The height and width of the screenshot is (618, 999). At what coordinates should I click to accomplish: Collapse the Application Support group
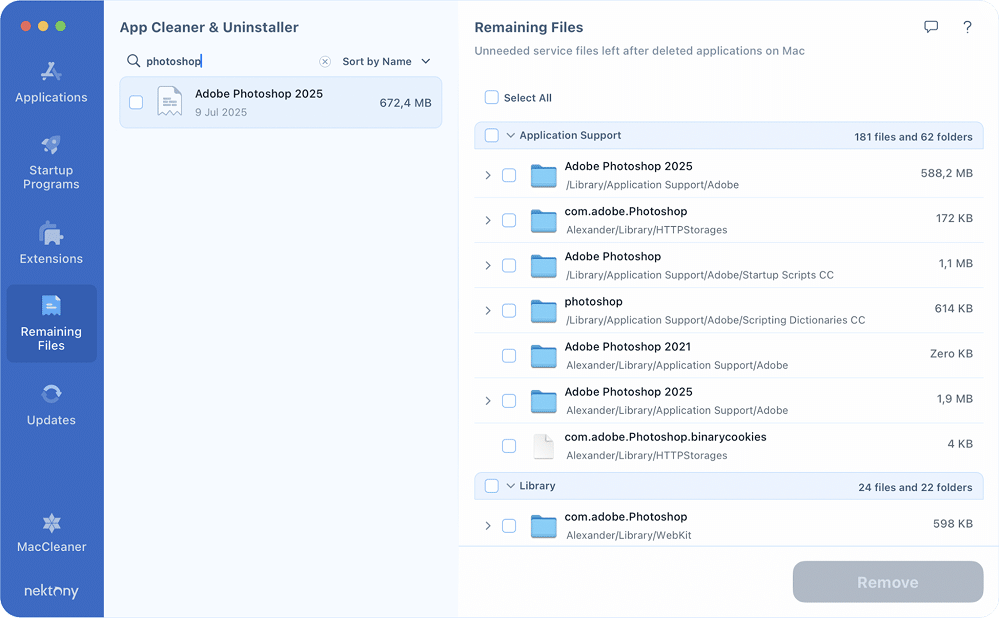(510, 135)
